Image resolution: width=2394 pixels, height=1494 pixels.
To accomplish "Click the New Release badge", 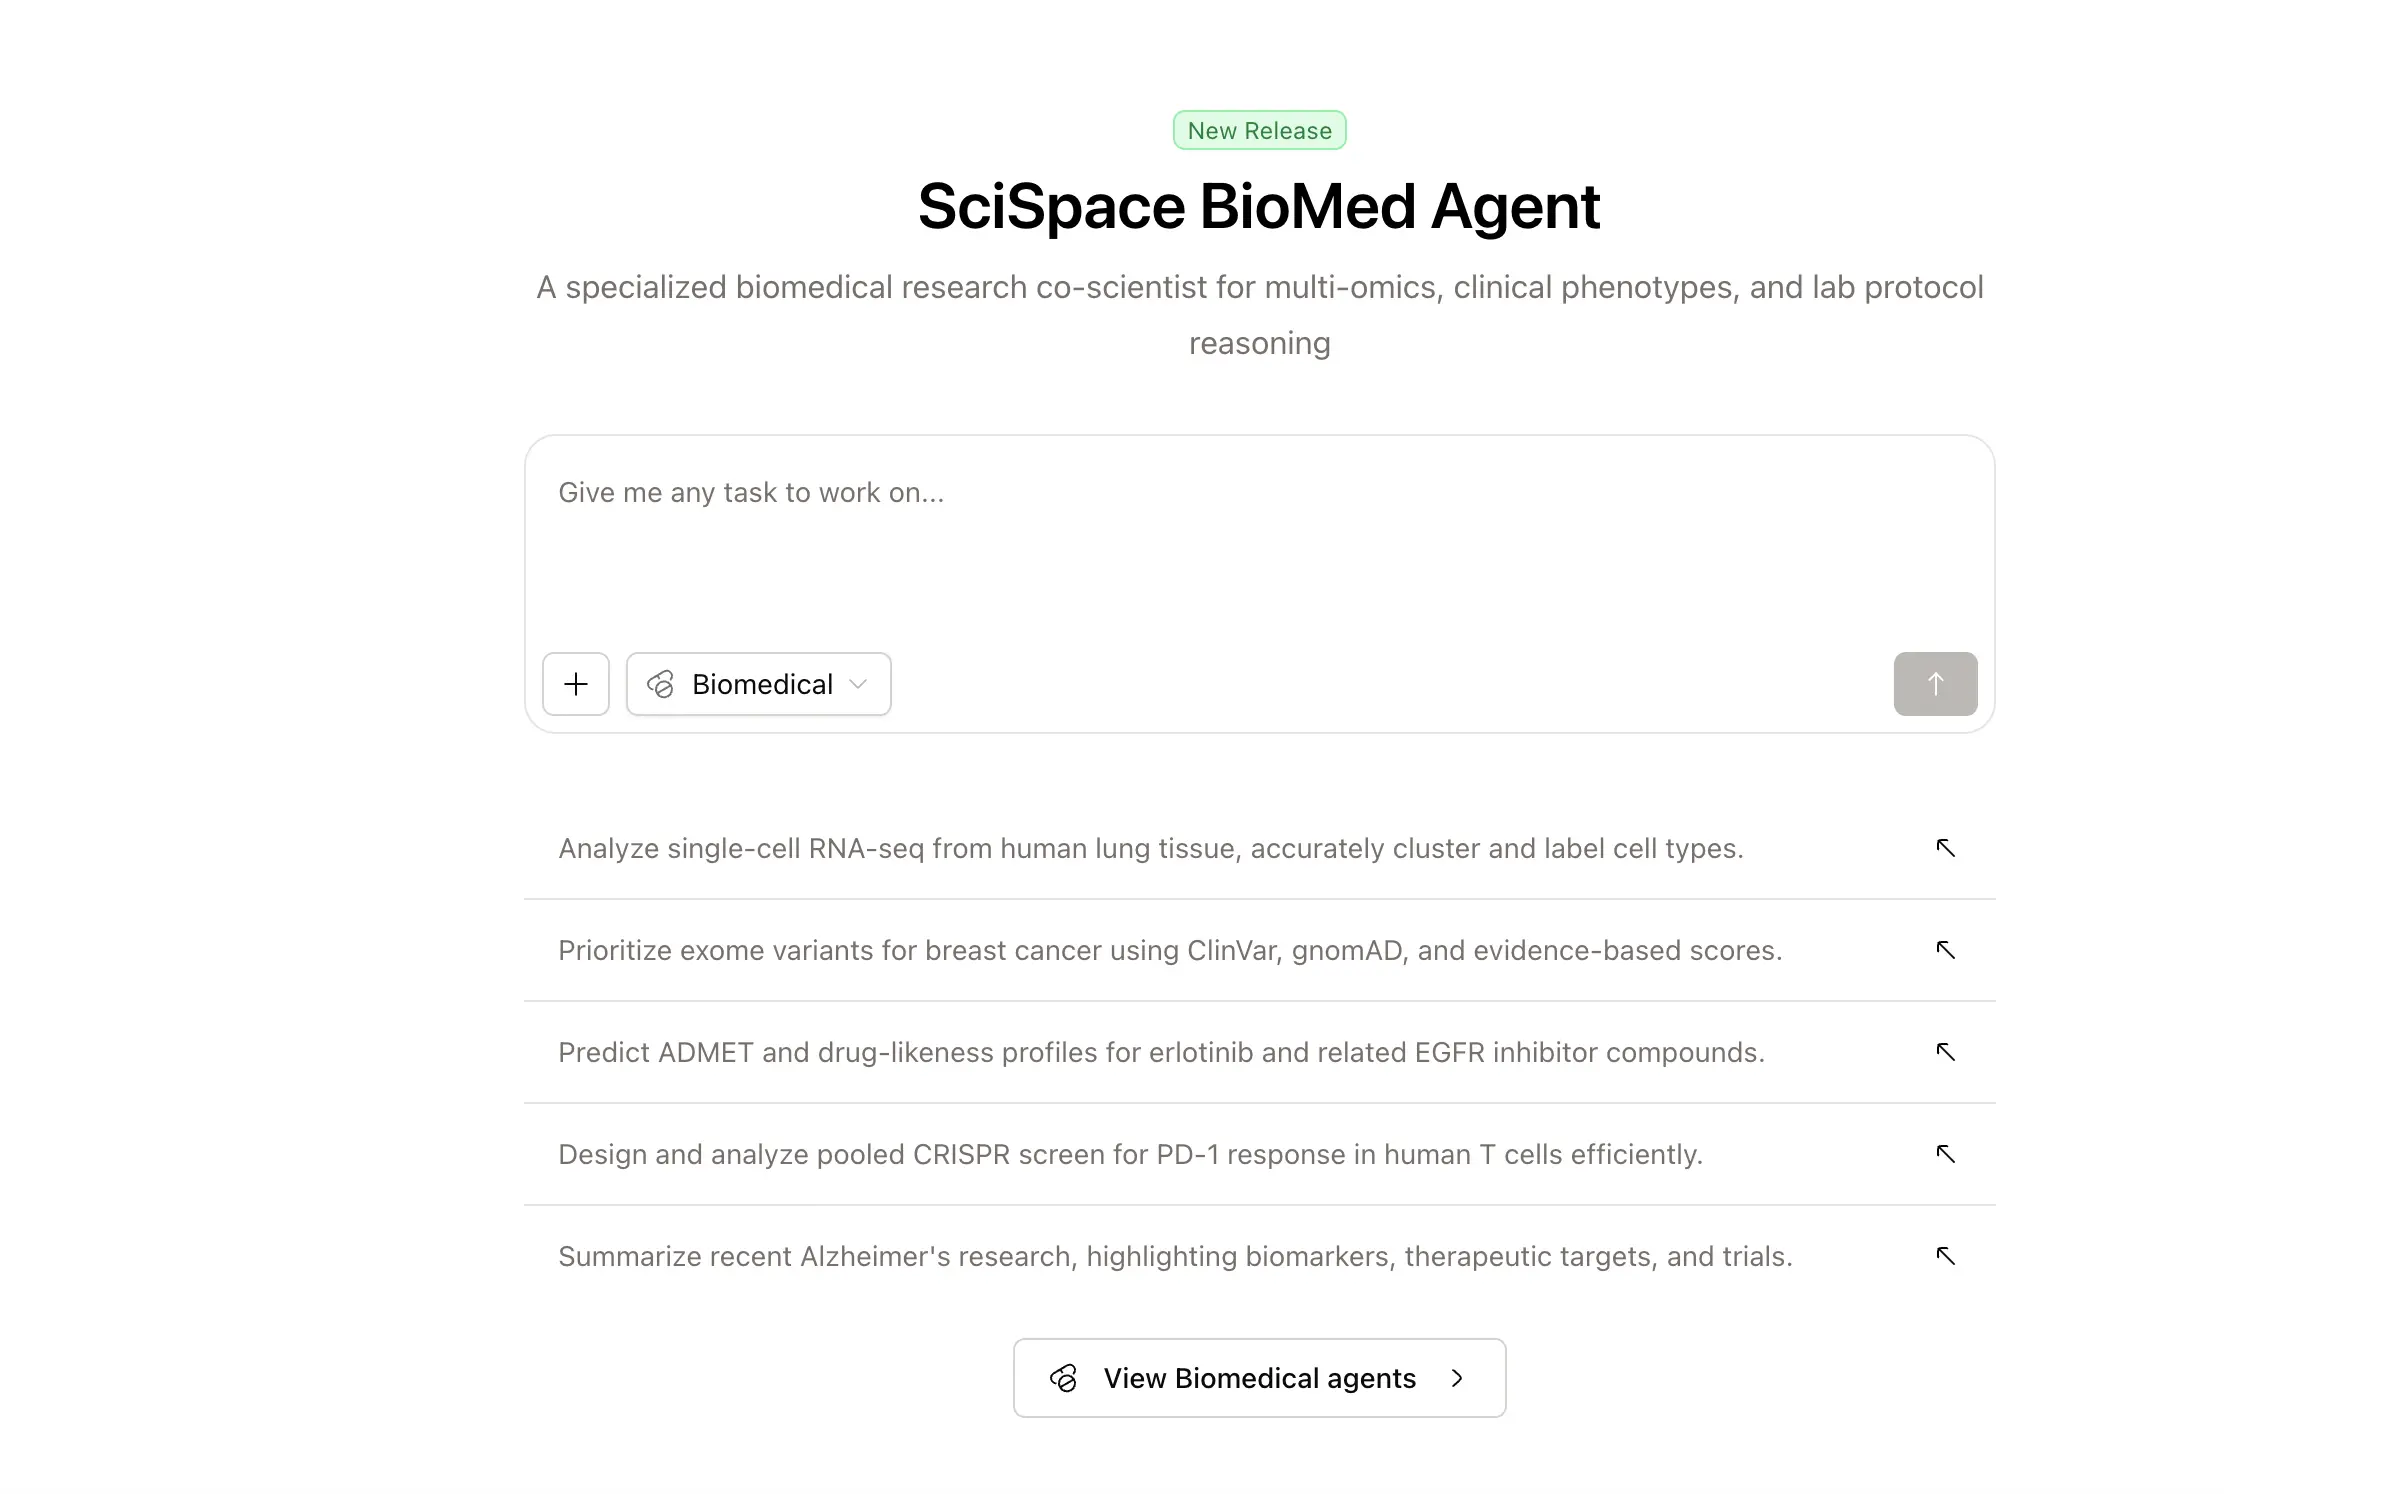I will tap(1259, 130).
